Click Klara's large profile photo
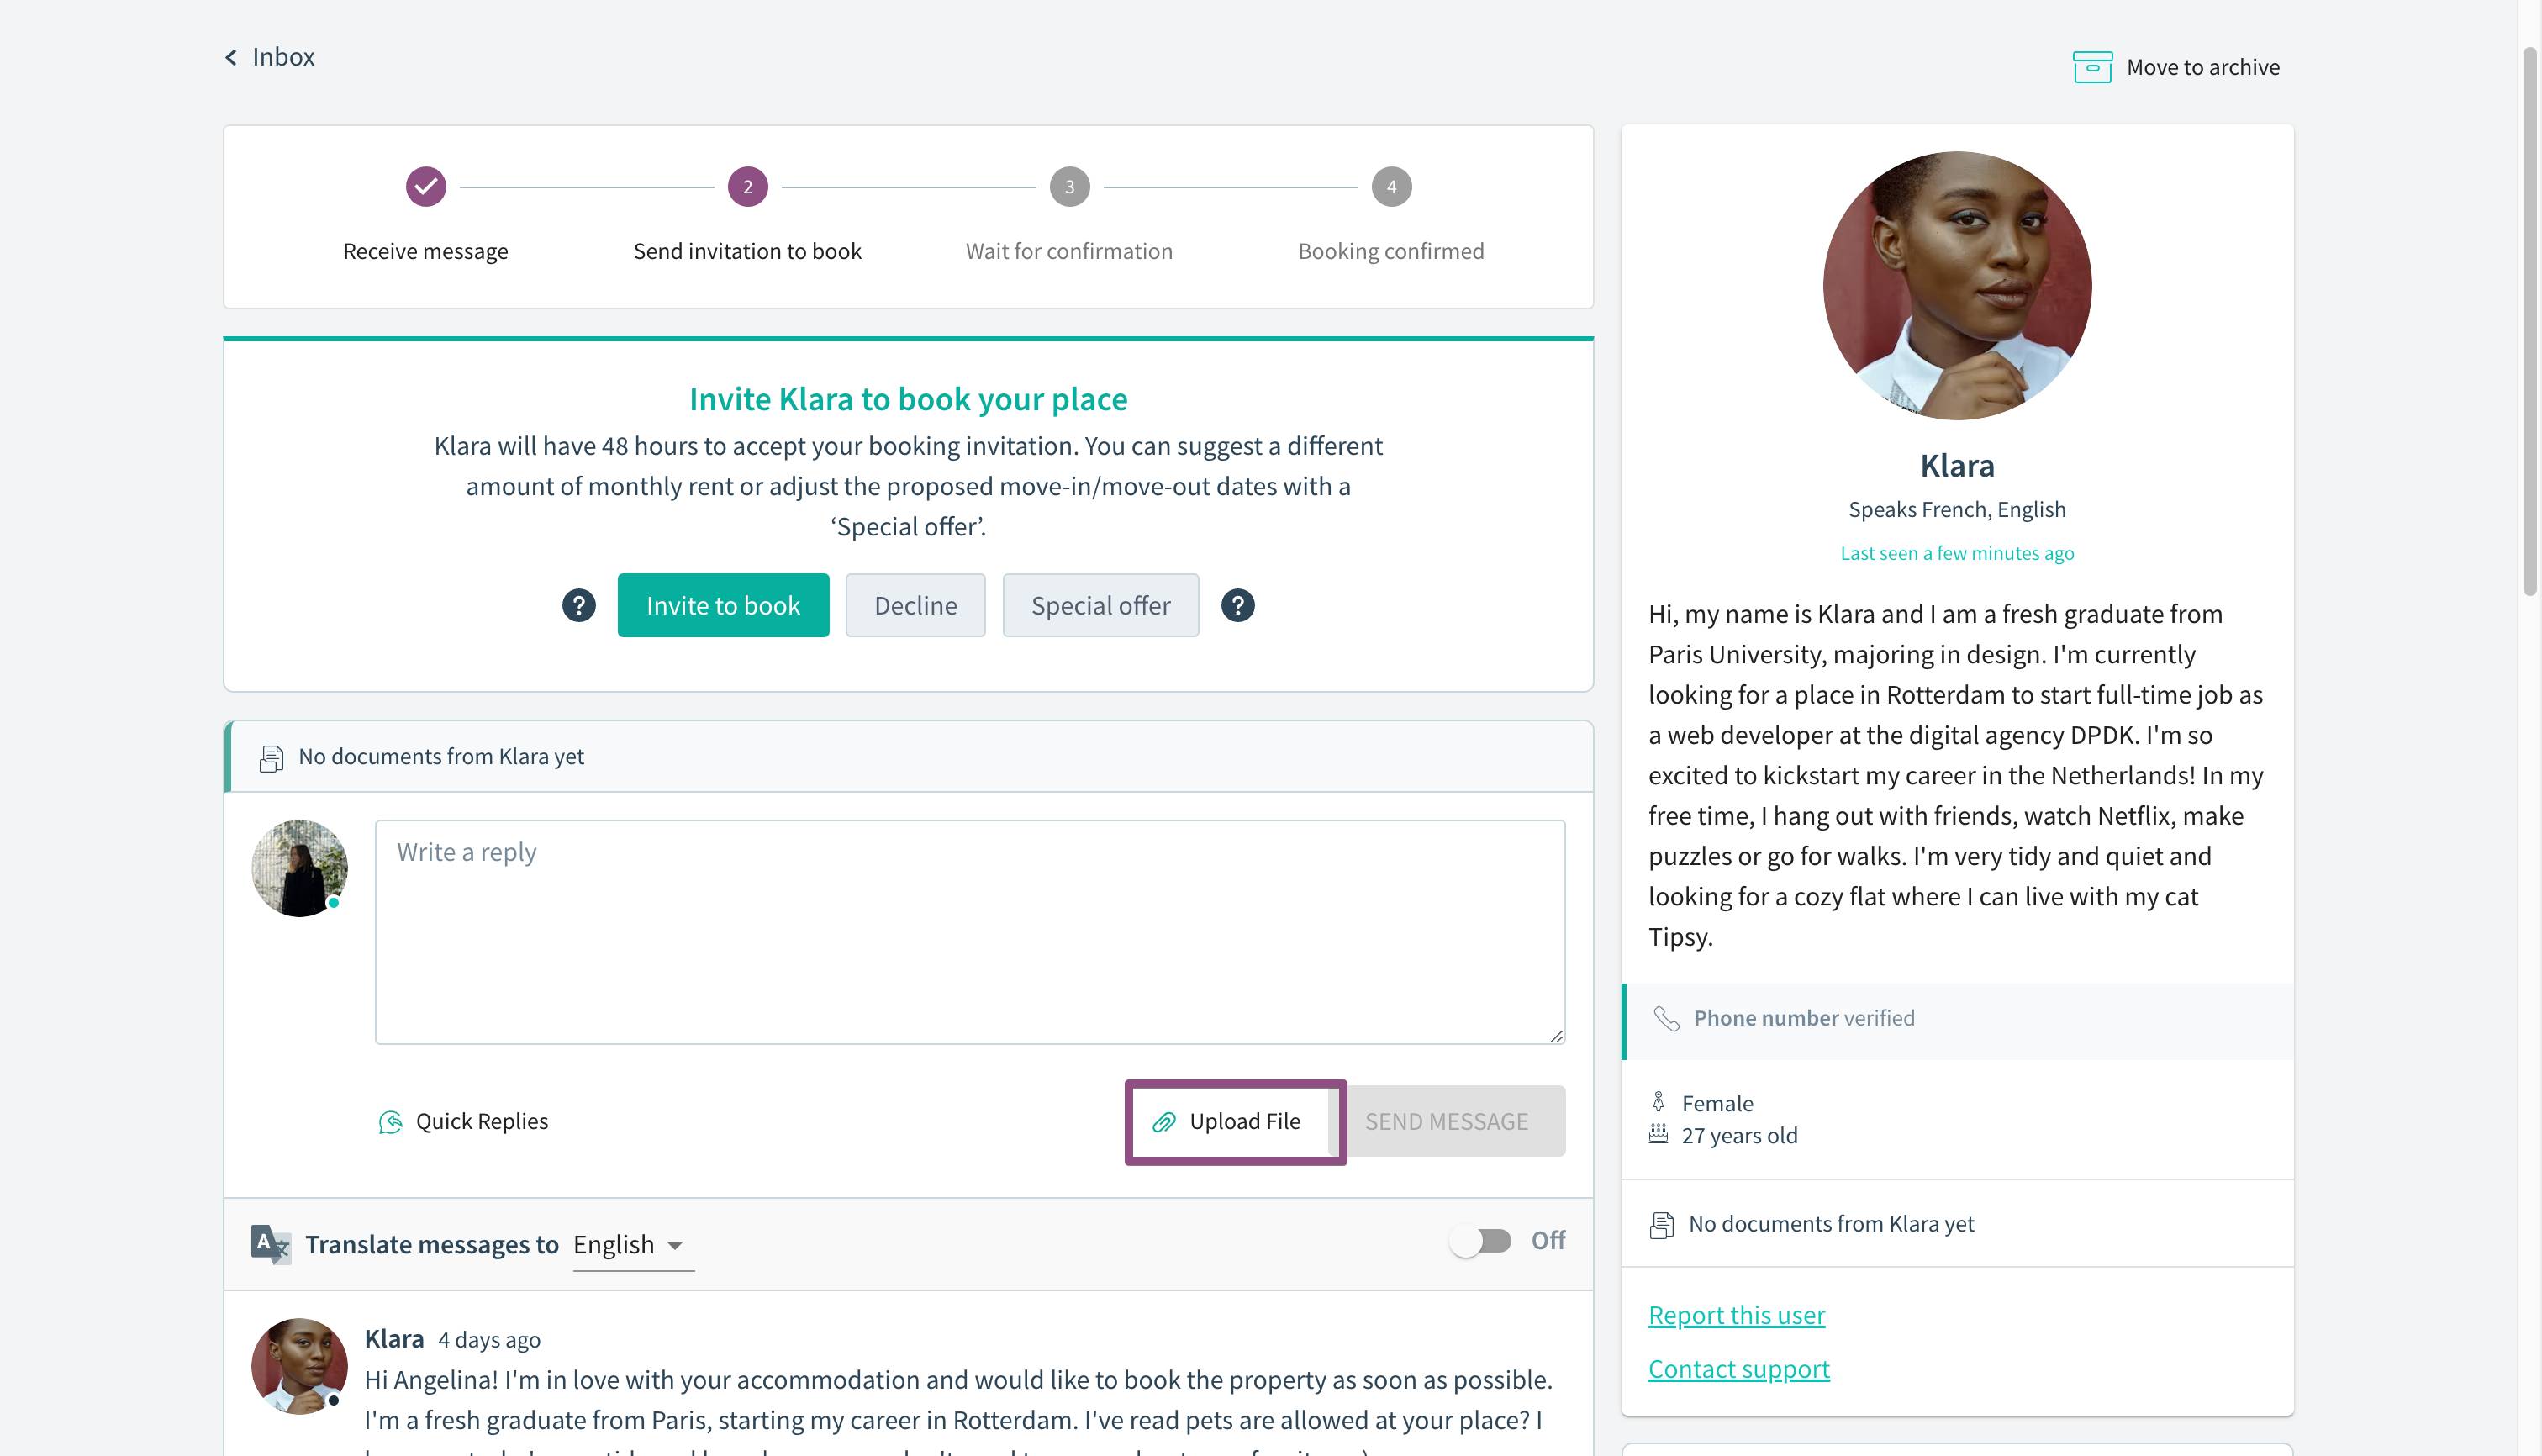Viewport: 2542px width, 1456px height. point(1956,286)
